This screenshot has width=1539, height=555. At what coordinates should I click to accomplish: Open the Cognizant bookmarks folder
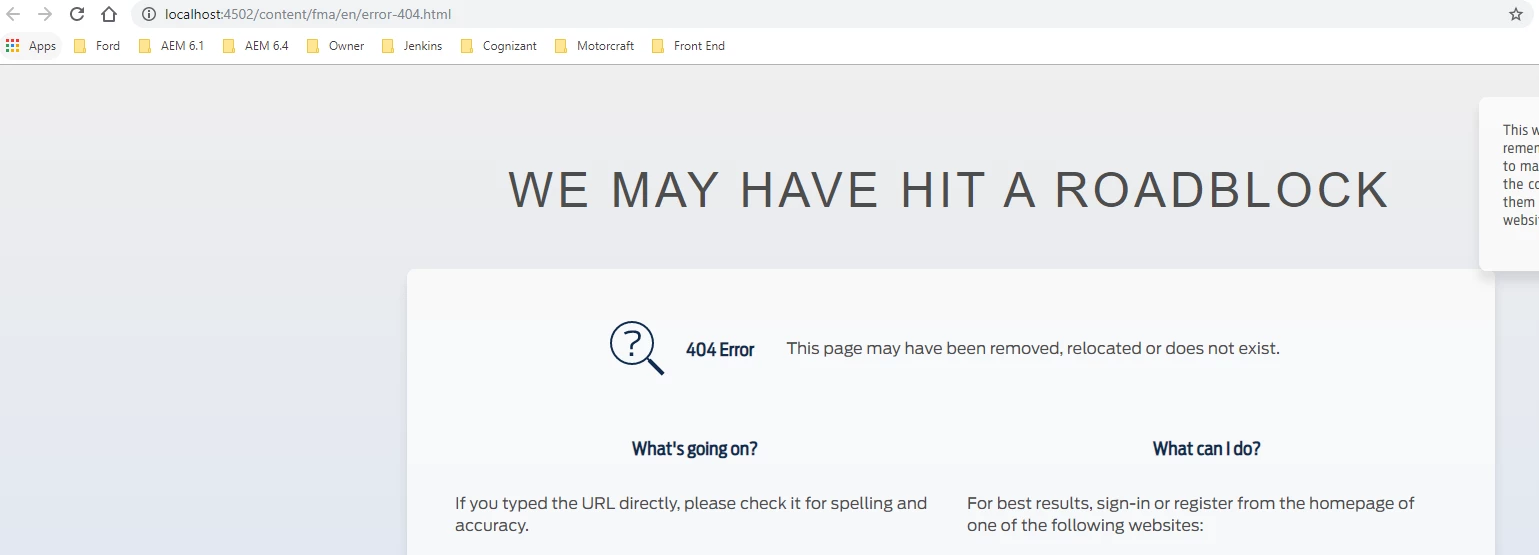(x=498, y=46)
